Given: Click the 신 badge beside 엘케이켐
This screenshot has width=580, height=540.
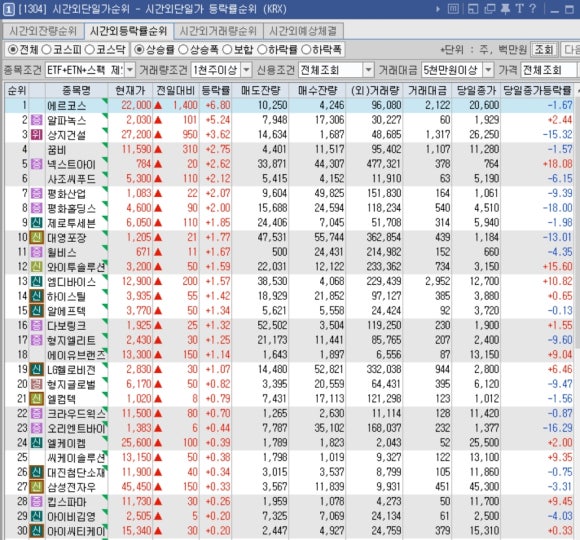Looking at the screenshot, I should pos(36,443).
